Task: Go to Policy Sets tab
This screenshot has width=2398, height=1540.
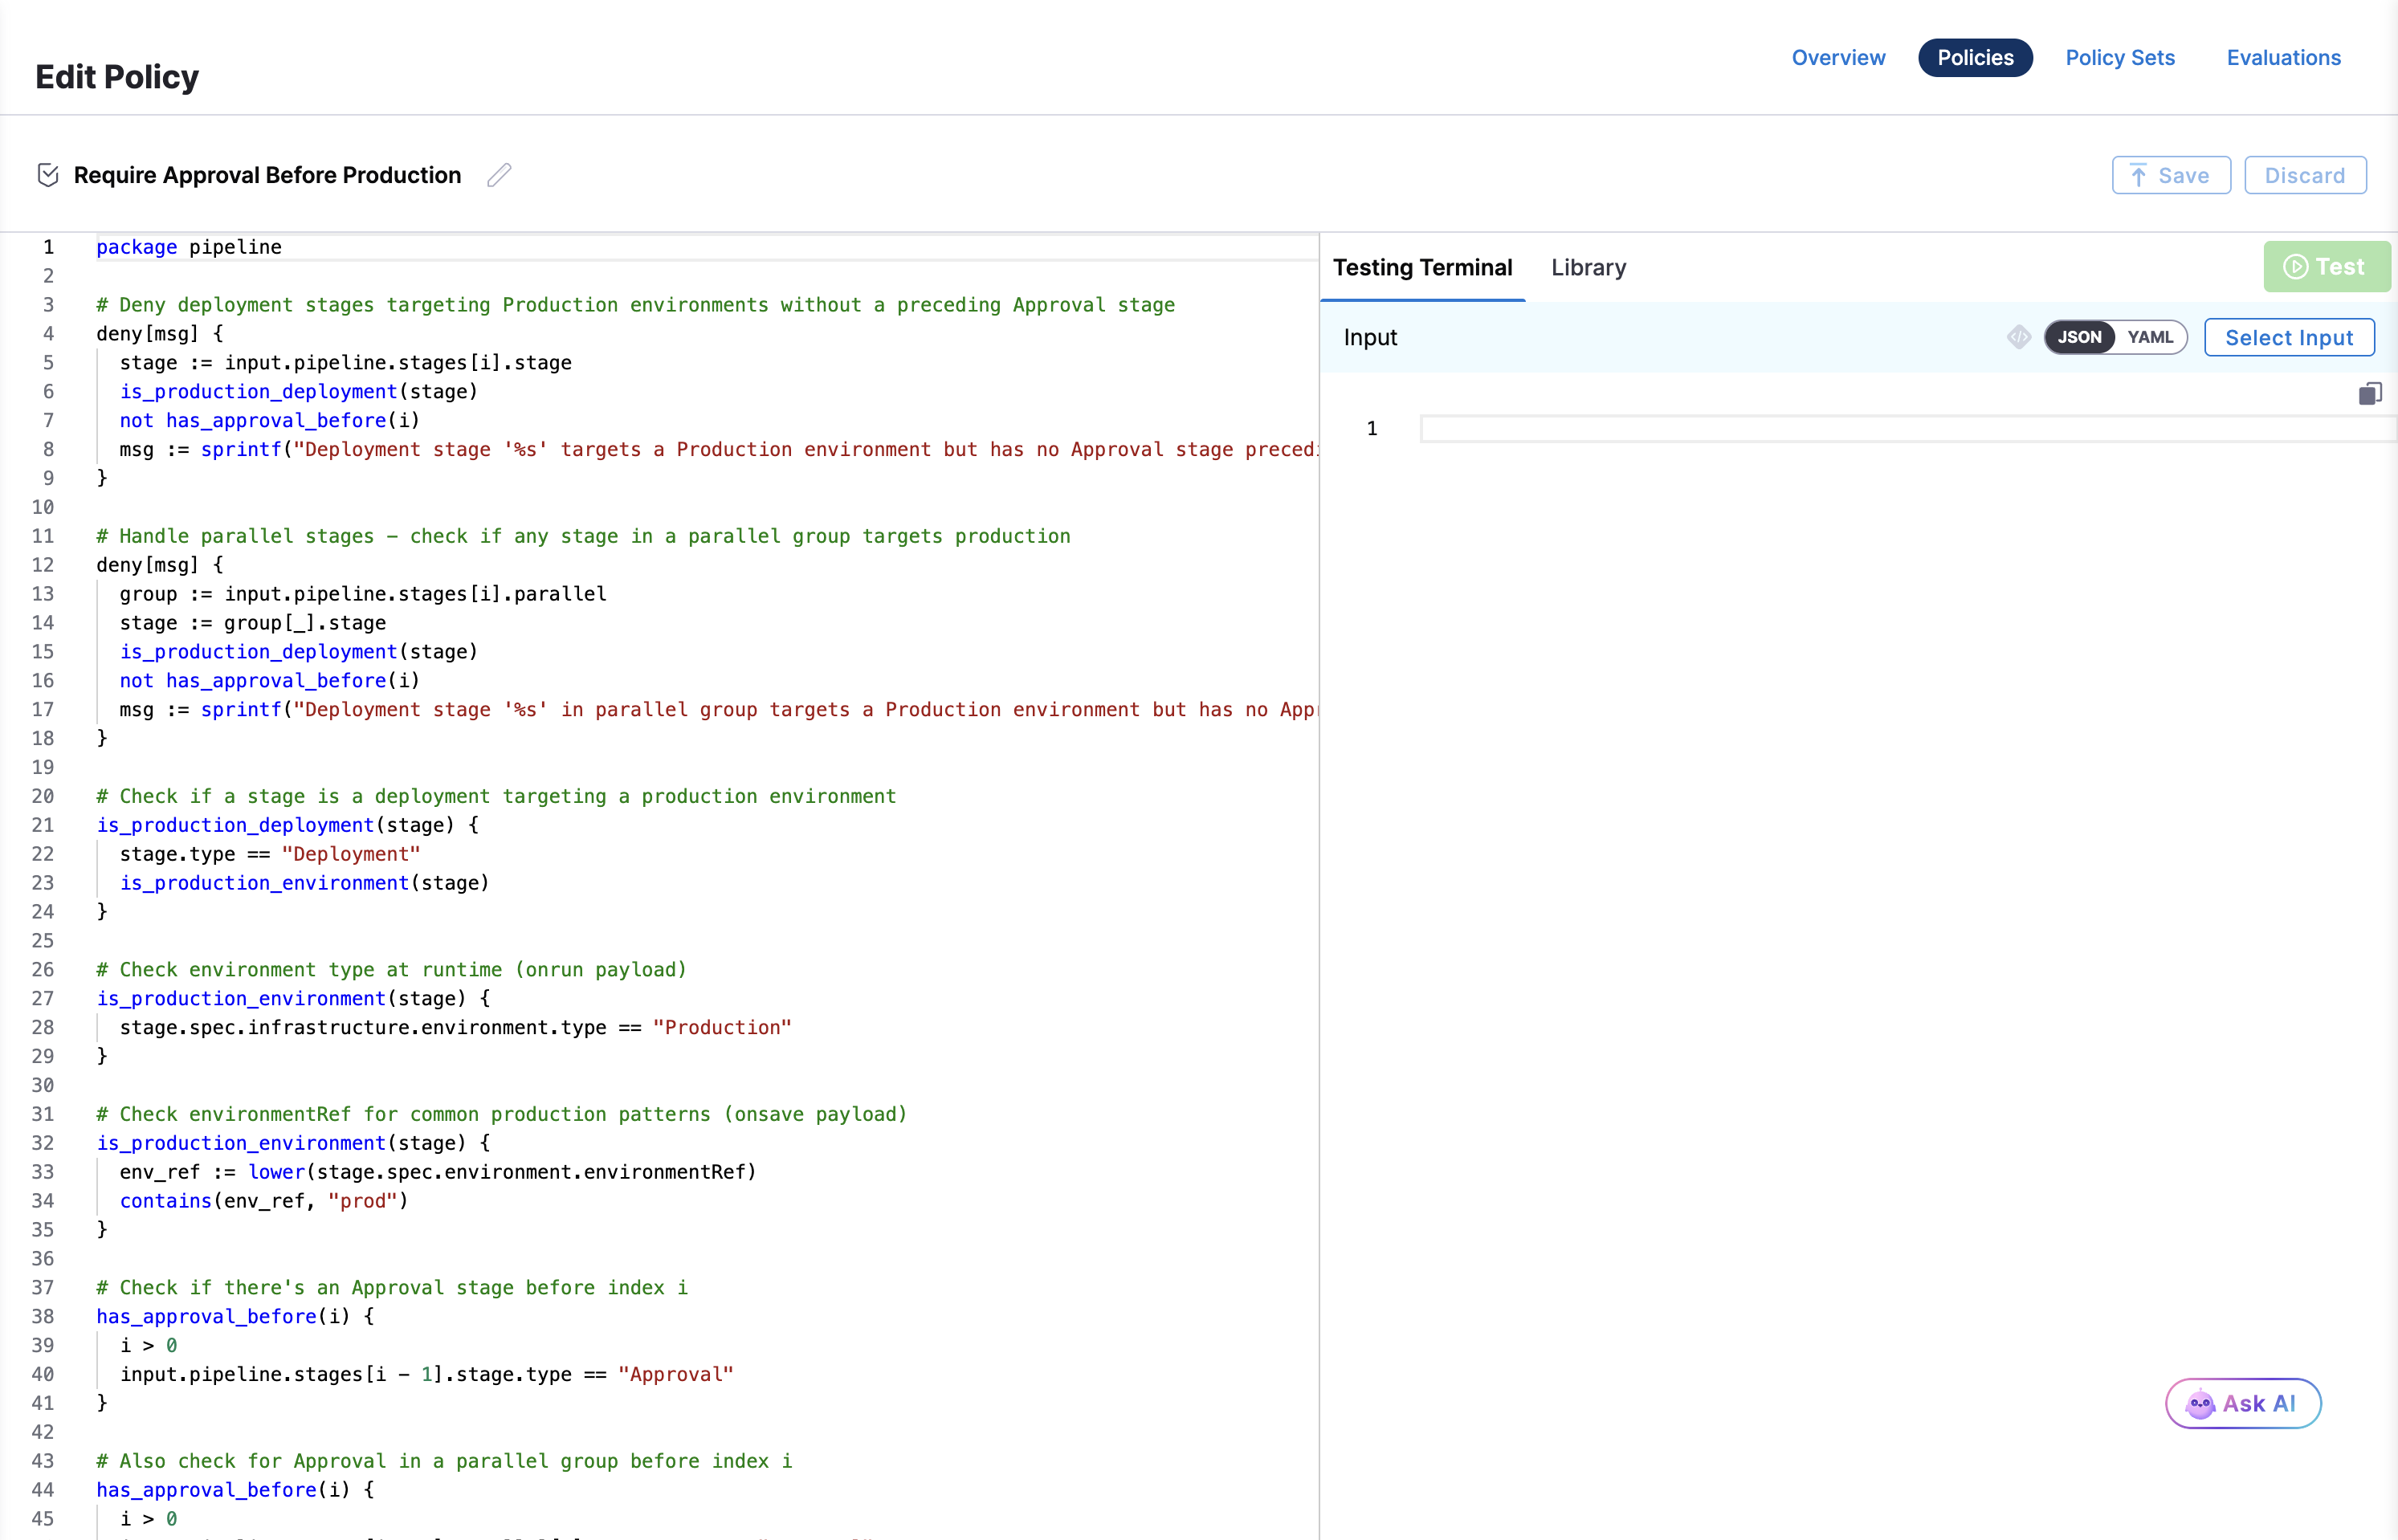Action: (2120, 58)
